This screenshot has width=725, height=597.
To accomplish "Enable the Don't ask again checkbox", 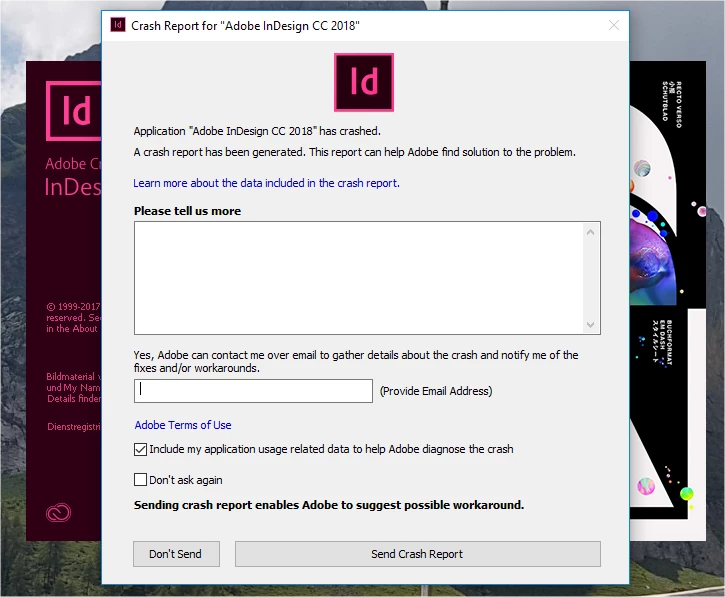I will point(141,480).
